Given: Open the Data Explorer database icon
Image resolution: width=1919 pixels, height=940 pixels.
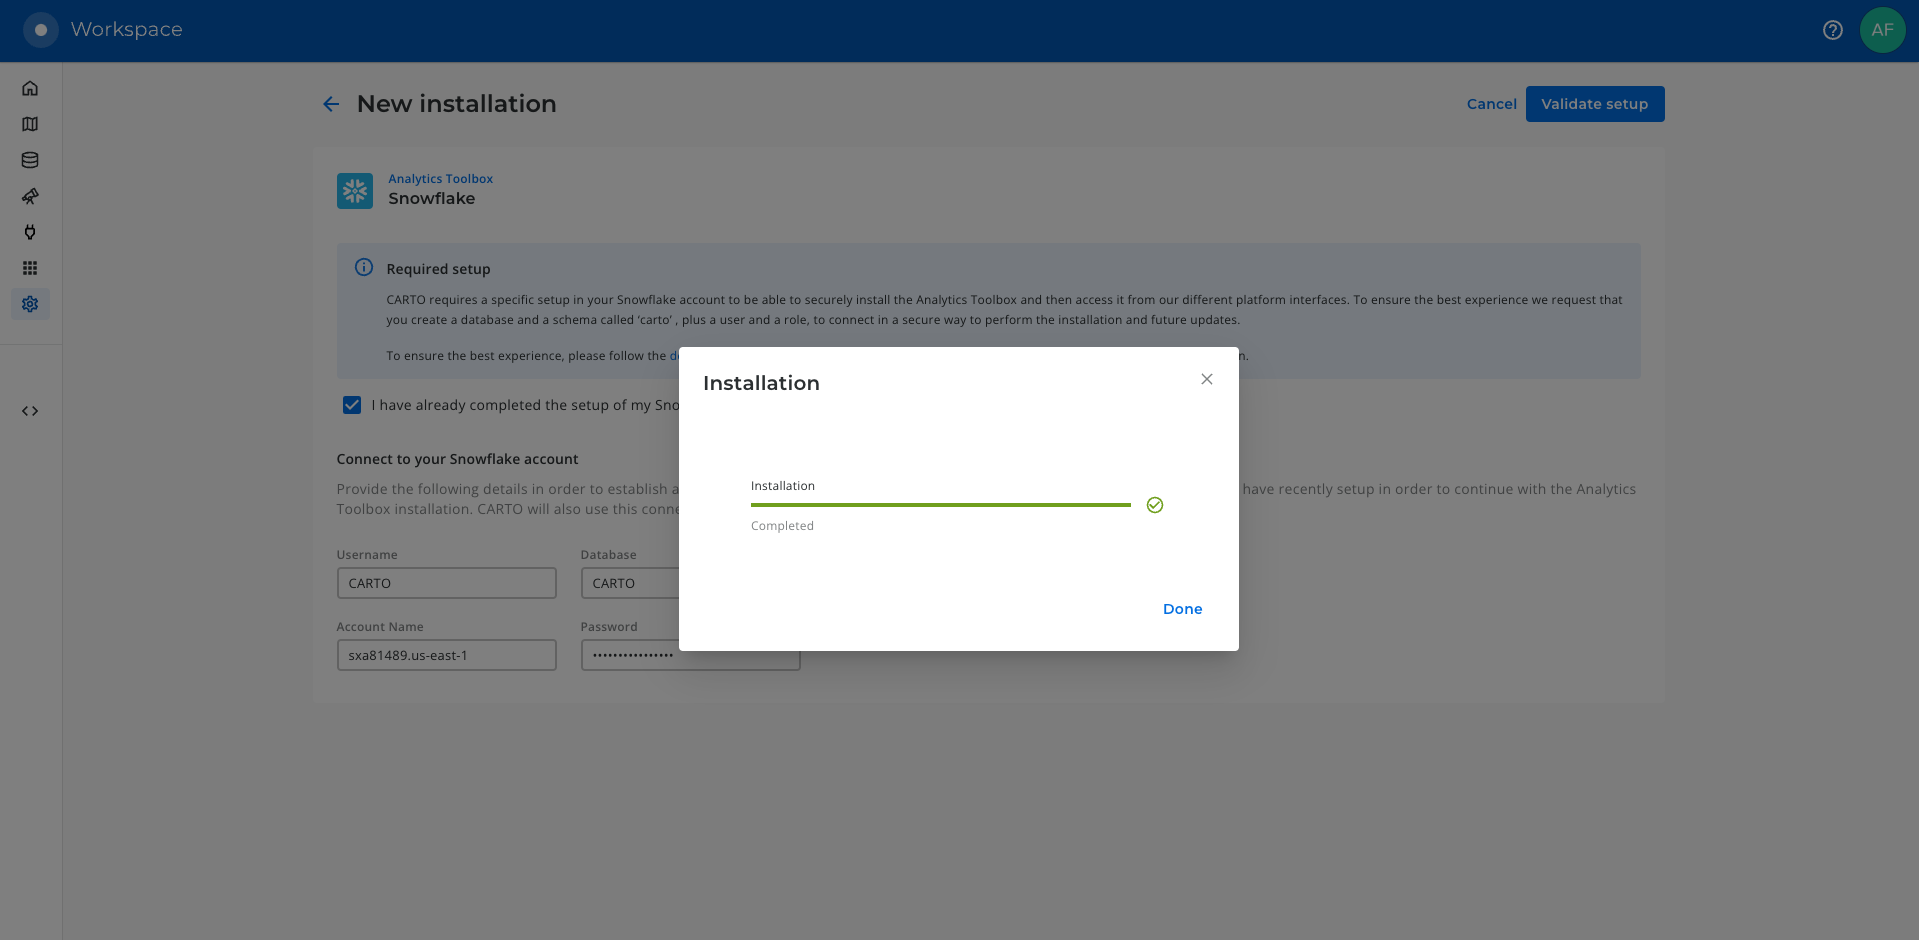Looking at the screenshot, I should 30,160.
